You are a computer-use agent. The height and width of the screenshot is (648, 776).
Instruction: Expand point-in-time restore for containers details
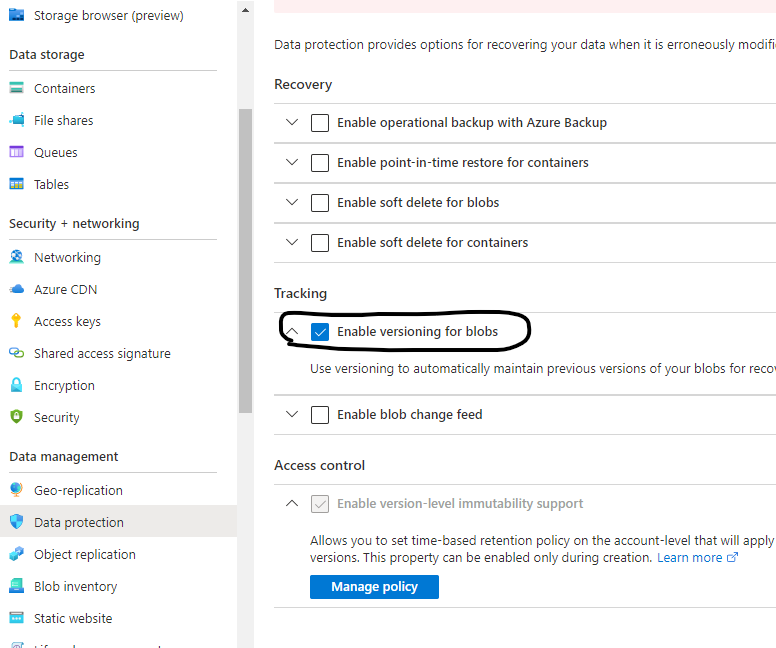click(x=292, y=162)
